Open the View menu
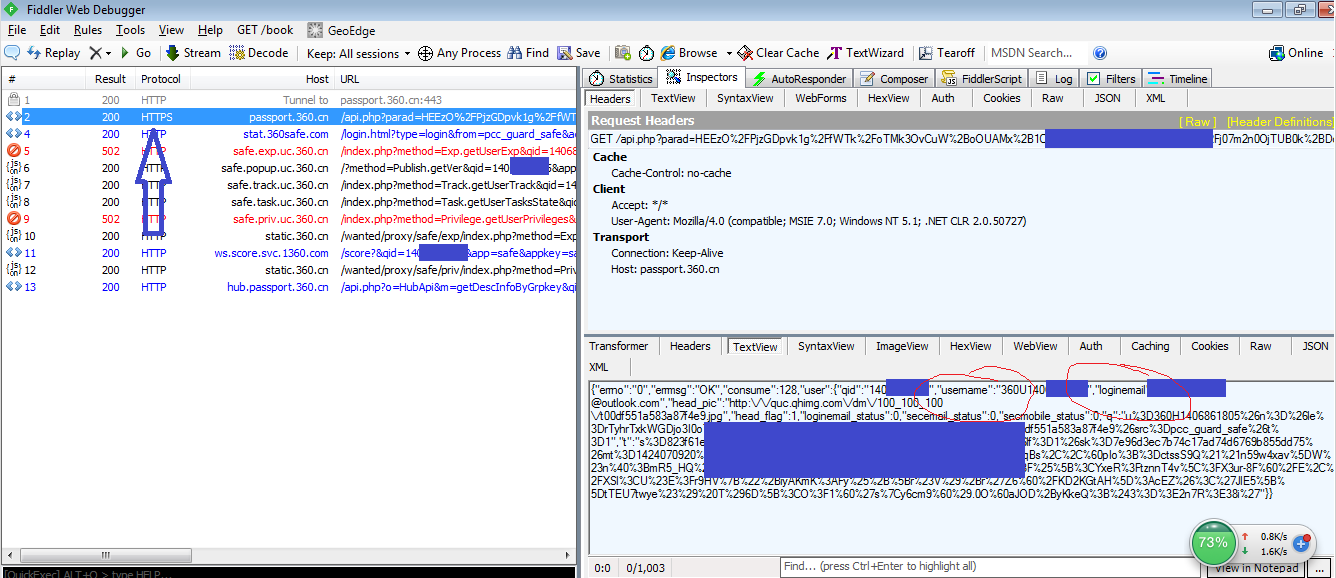The image size is (1336, 578). point(171,30)
